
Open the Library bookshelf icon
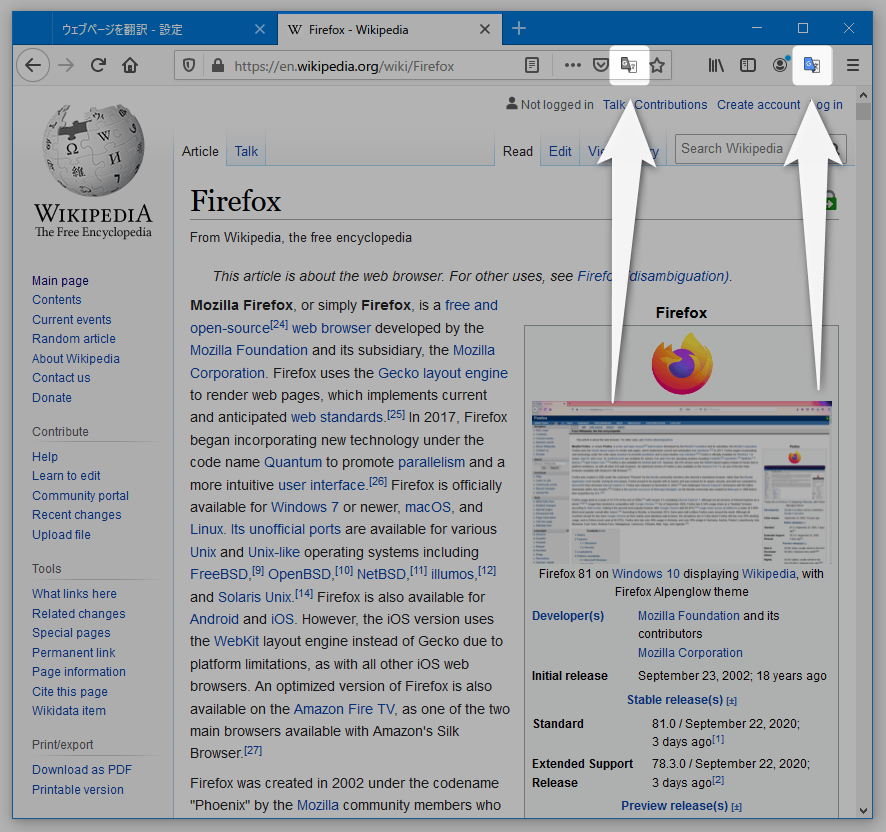pyautogui.click(x=716, y=66)
